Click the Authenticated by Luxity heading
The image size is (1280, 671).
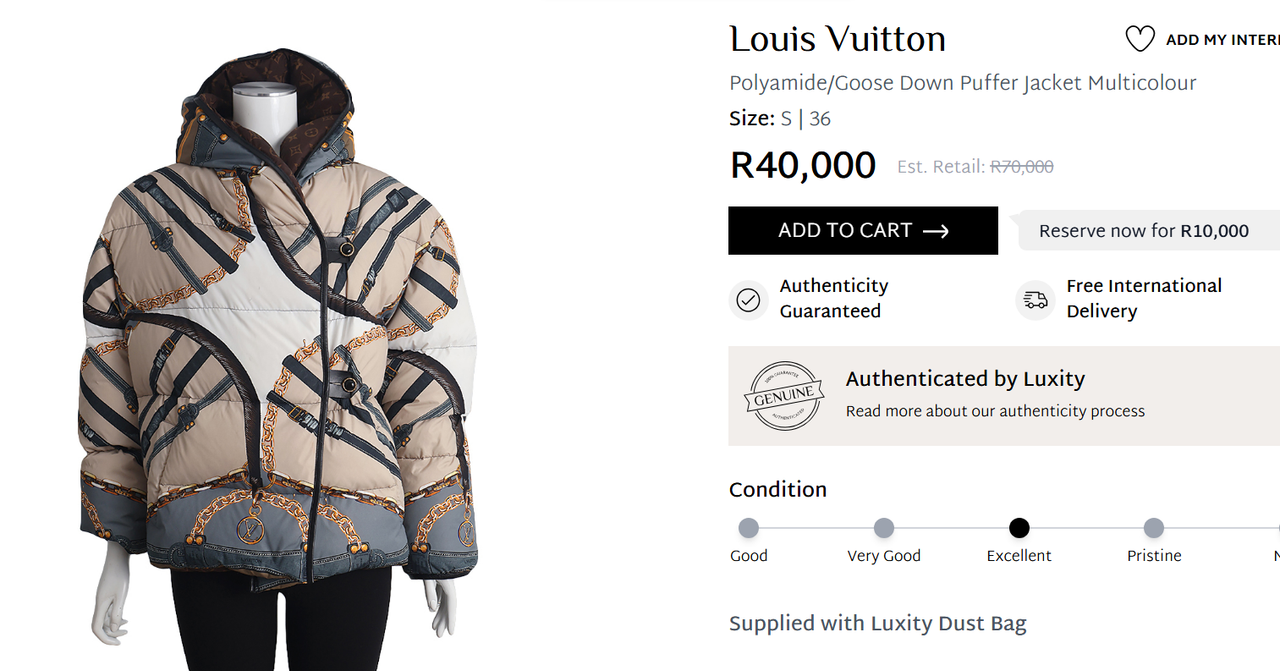pyautogui.click(x=965, y=379)
